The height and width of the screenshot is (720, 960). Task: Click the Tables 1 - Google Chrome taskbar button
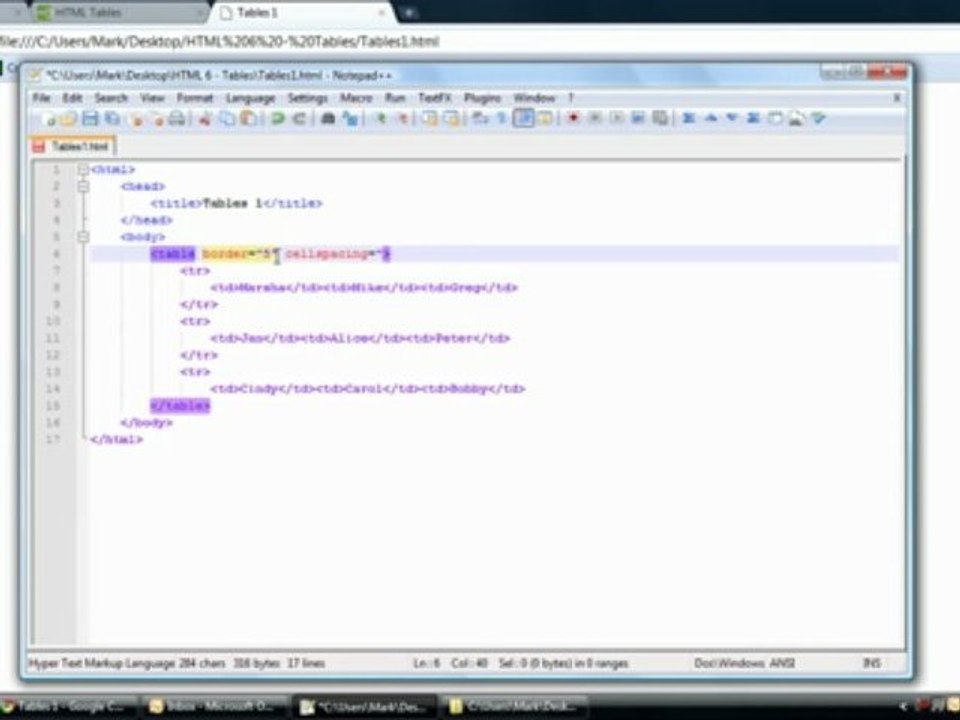tap(69, 707)
